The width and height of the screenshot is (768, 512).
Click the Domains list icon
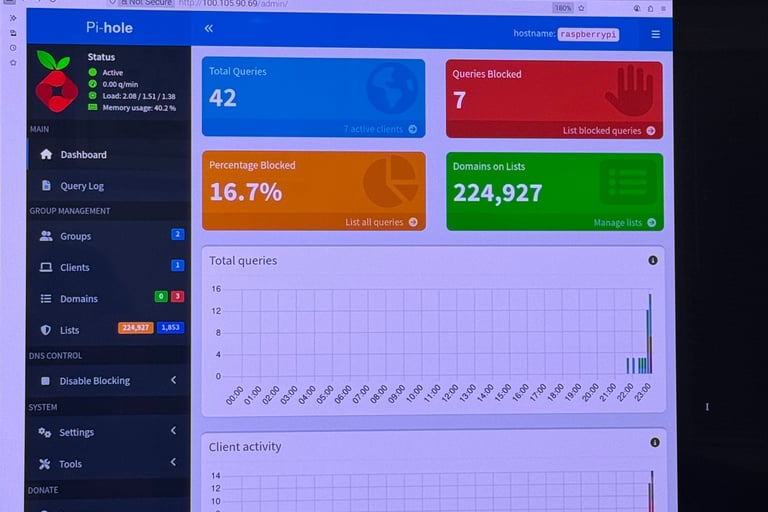(46, 298)
